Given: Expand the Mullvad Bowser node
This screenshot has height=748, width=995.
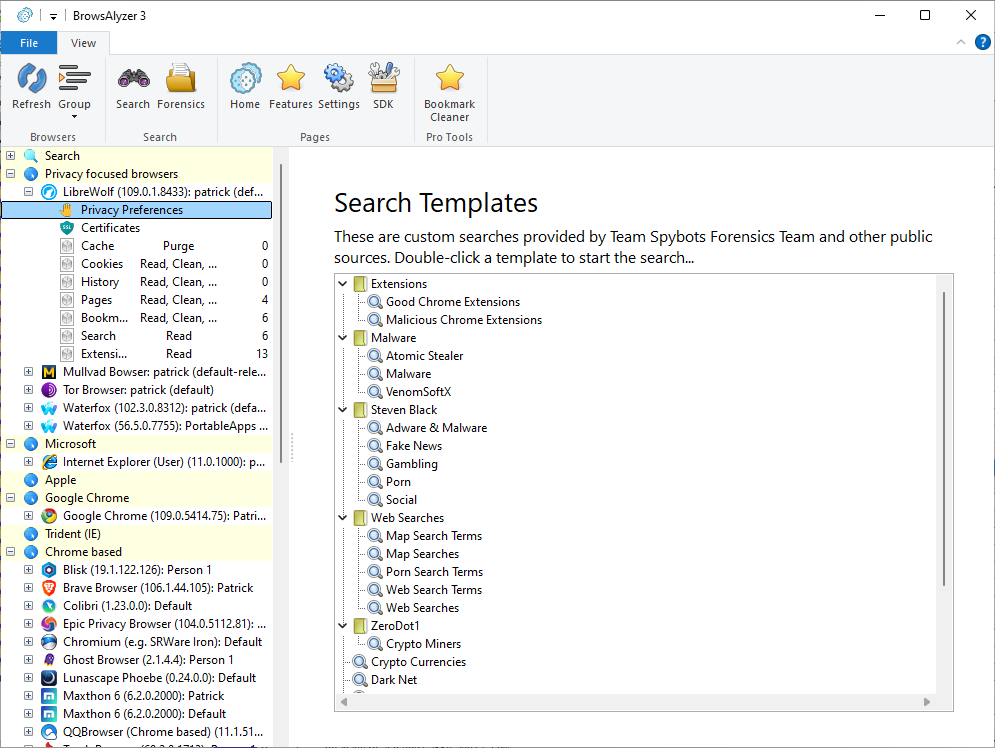Looking at the screenshot, I should tap(29, 372).
